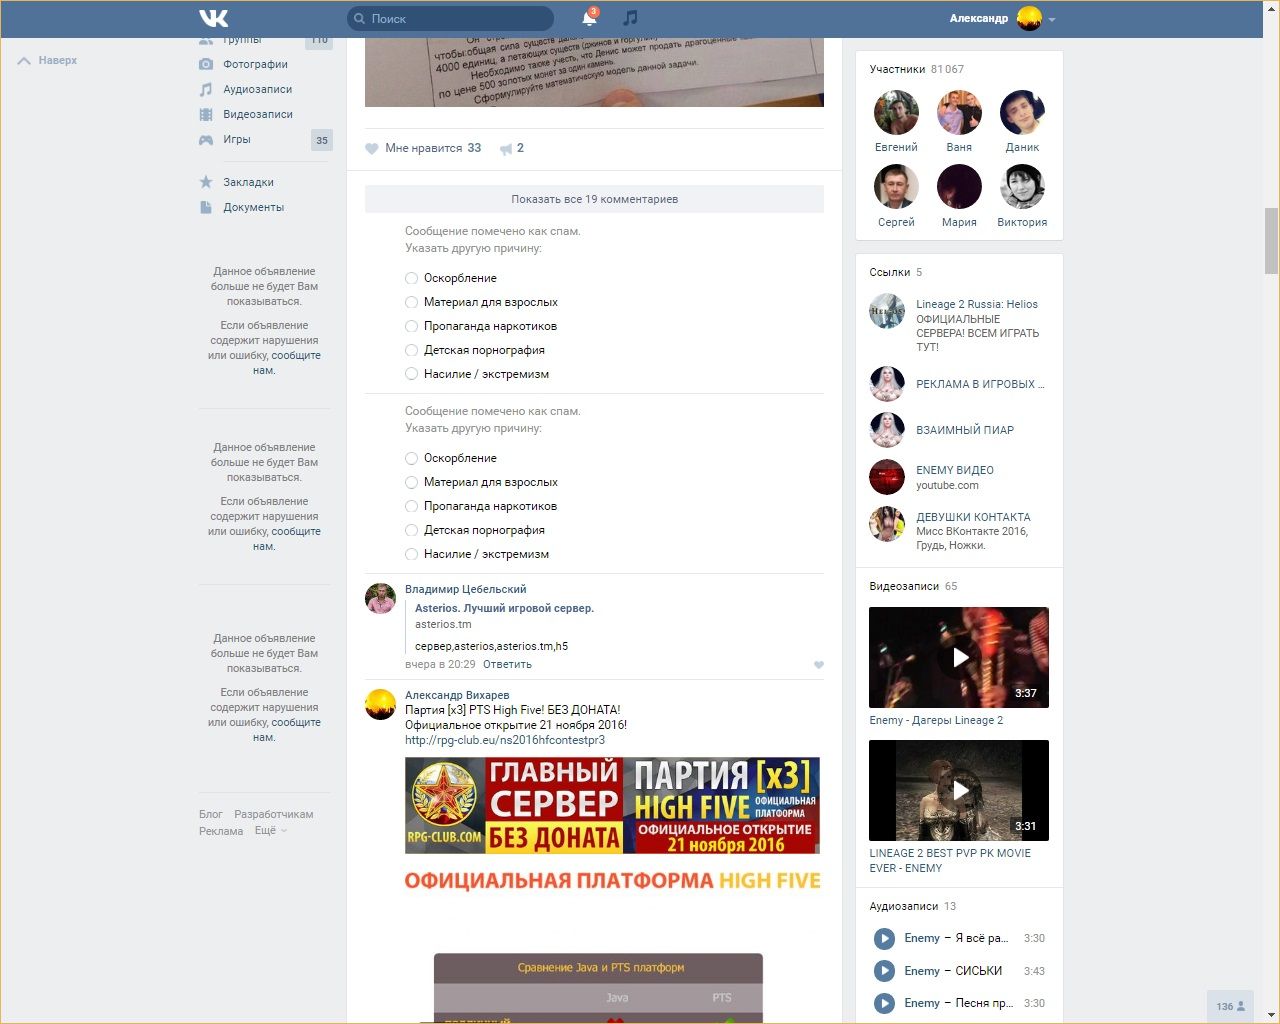
Task: Like Владимир Цебельский's comment with the heart
Action: coord(819,665)
